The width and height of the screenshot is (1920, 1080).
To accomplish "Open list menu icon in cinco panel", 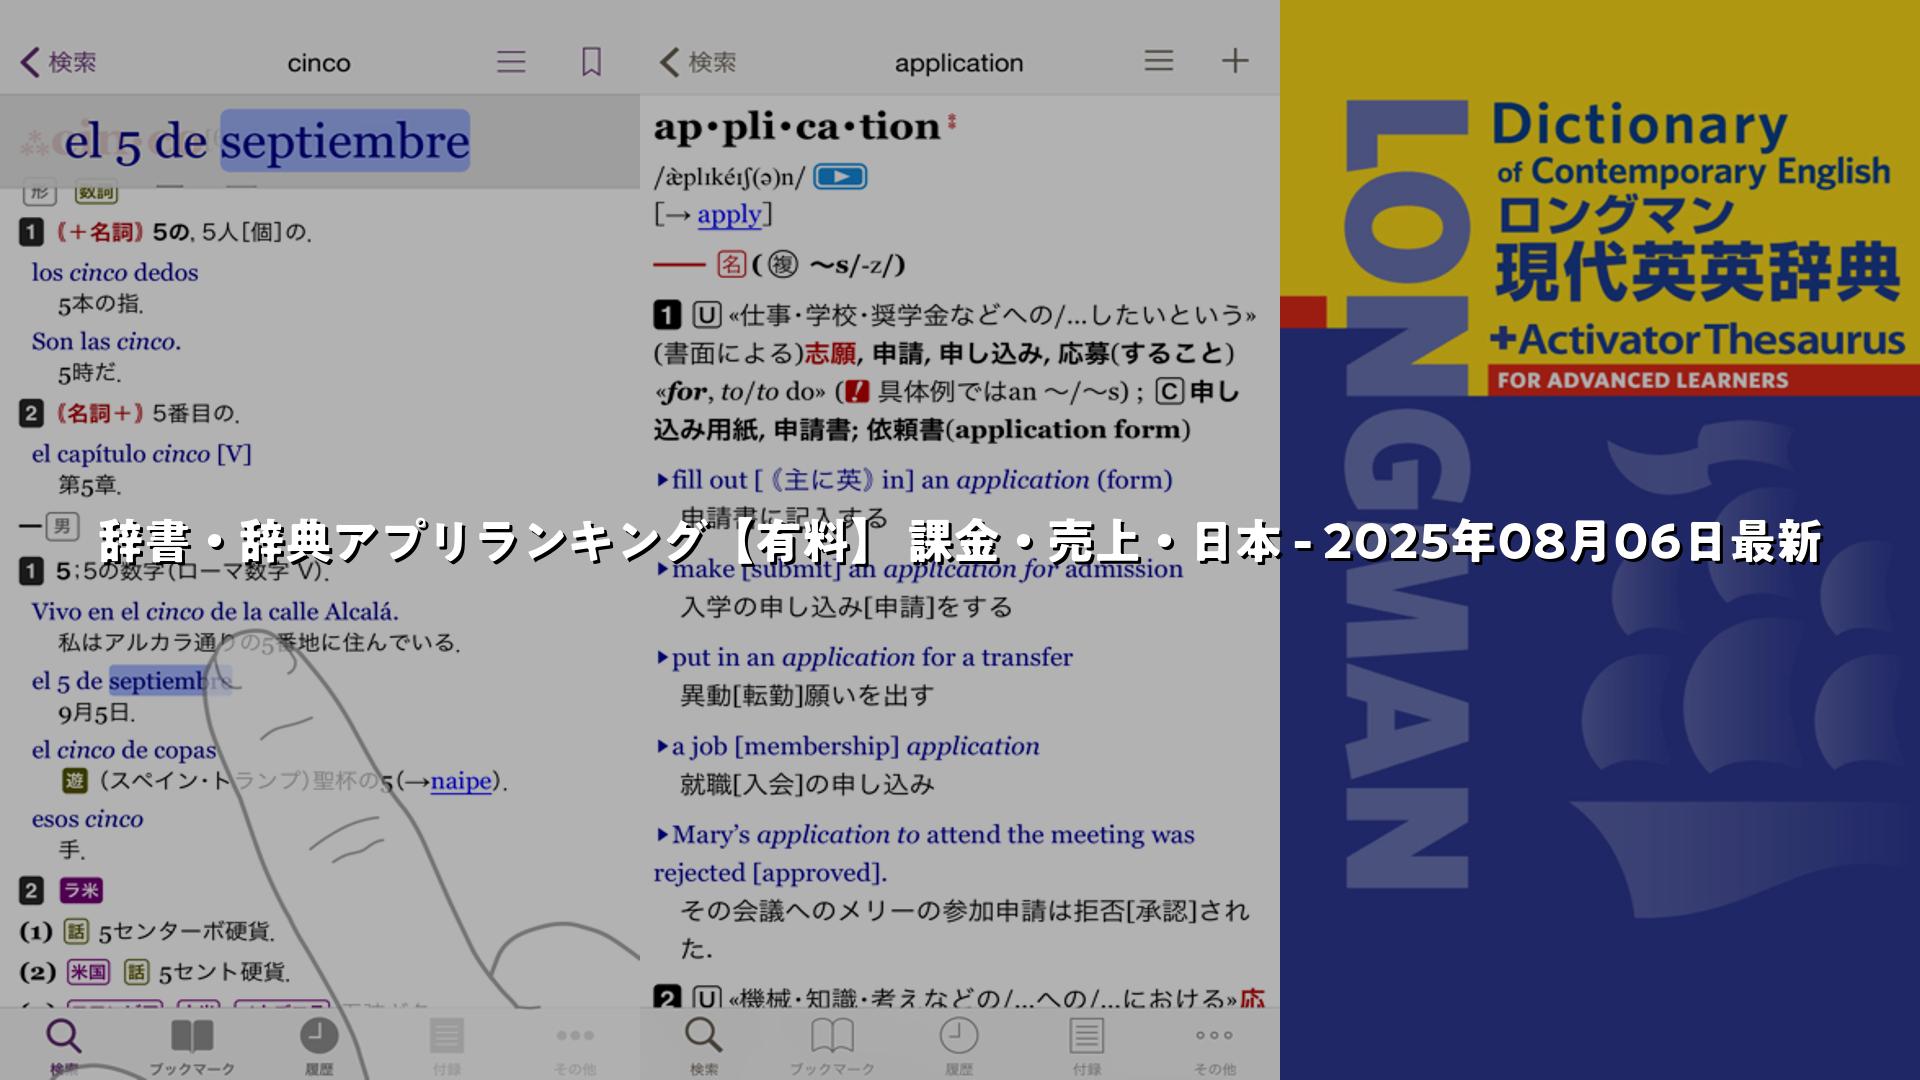I will pyautogui.click(x=511, y=62).
